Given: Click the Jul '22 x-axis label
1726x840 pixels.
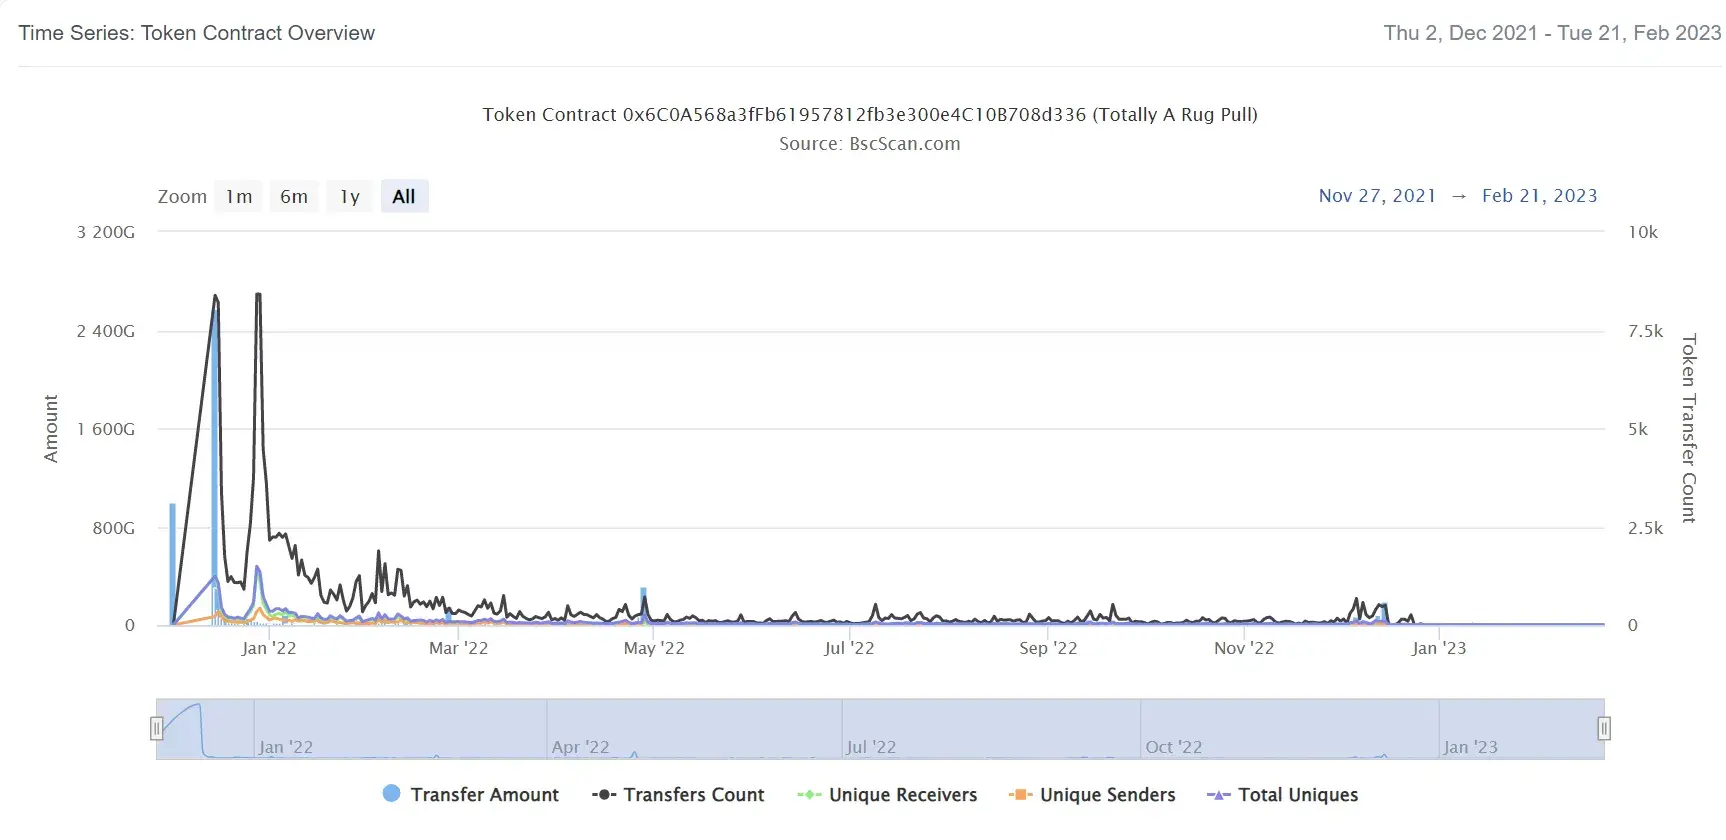Looking at the screenshot, I should coord(849,648).
